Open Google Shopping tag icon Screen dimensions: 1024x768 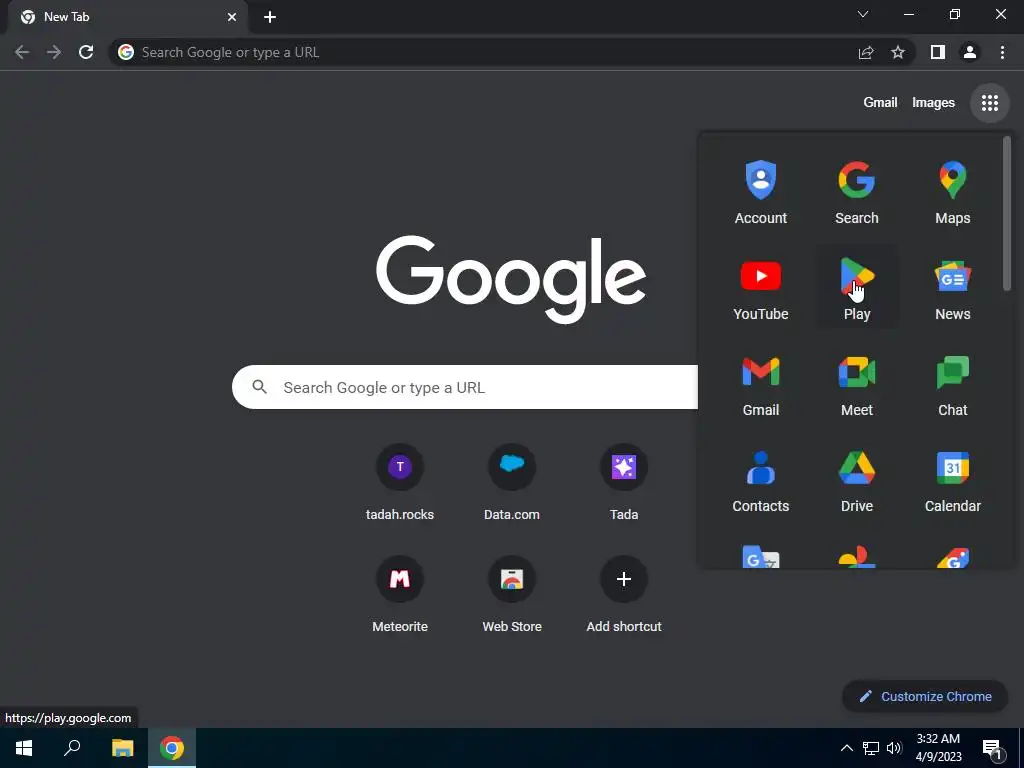coord(952,557)
